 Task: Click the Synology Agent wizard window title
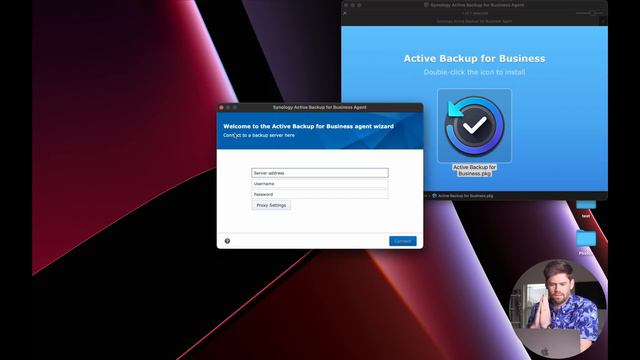(320, 107)
